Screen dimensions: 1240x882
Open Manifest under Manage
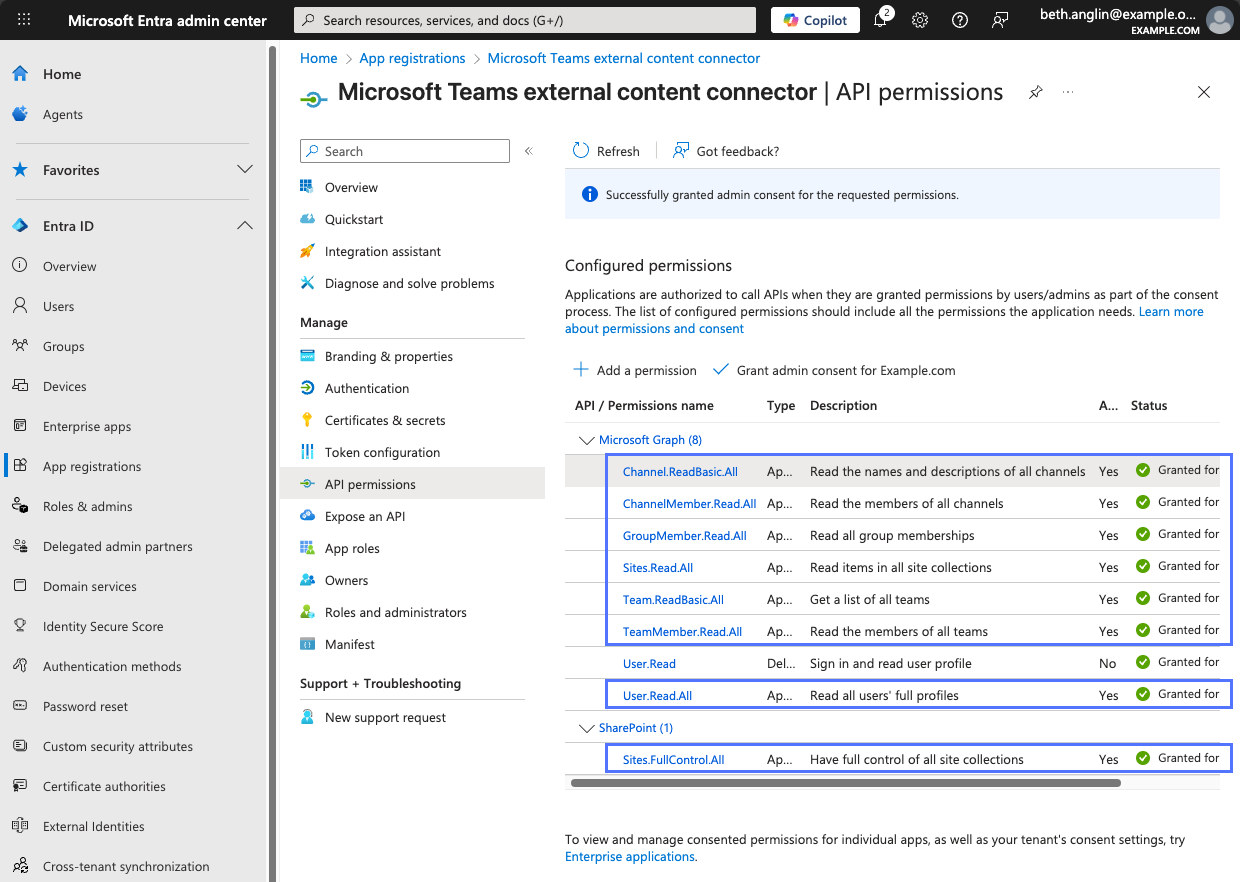pos(350,644)
